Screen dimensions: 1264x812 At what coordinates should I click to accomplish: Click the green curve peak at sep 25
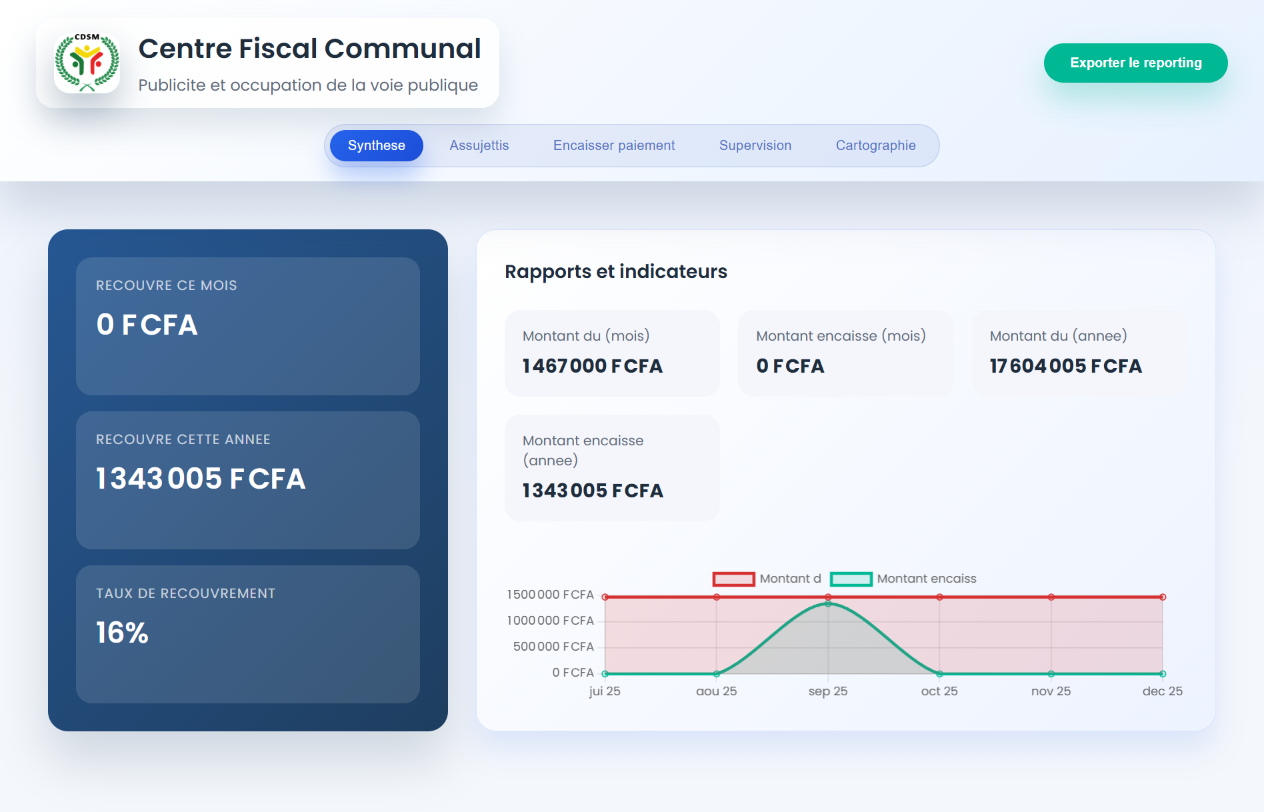(x=827, y=601)
